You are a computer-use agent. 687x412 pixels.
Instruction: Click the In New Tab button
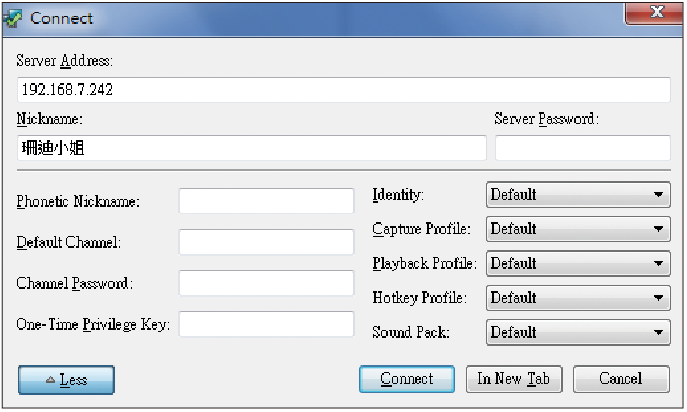pos(513,379)
